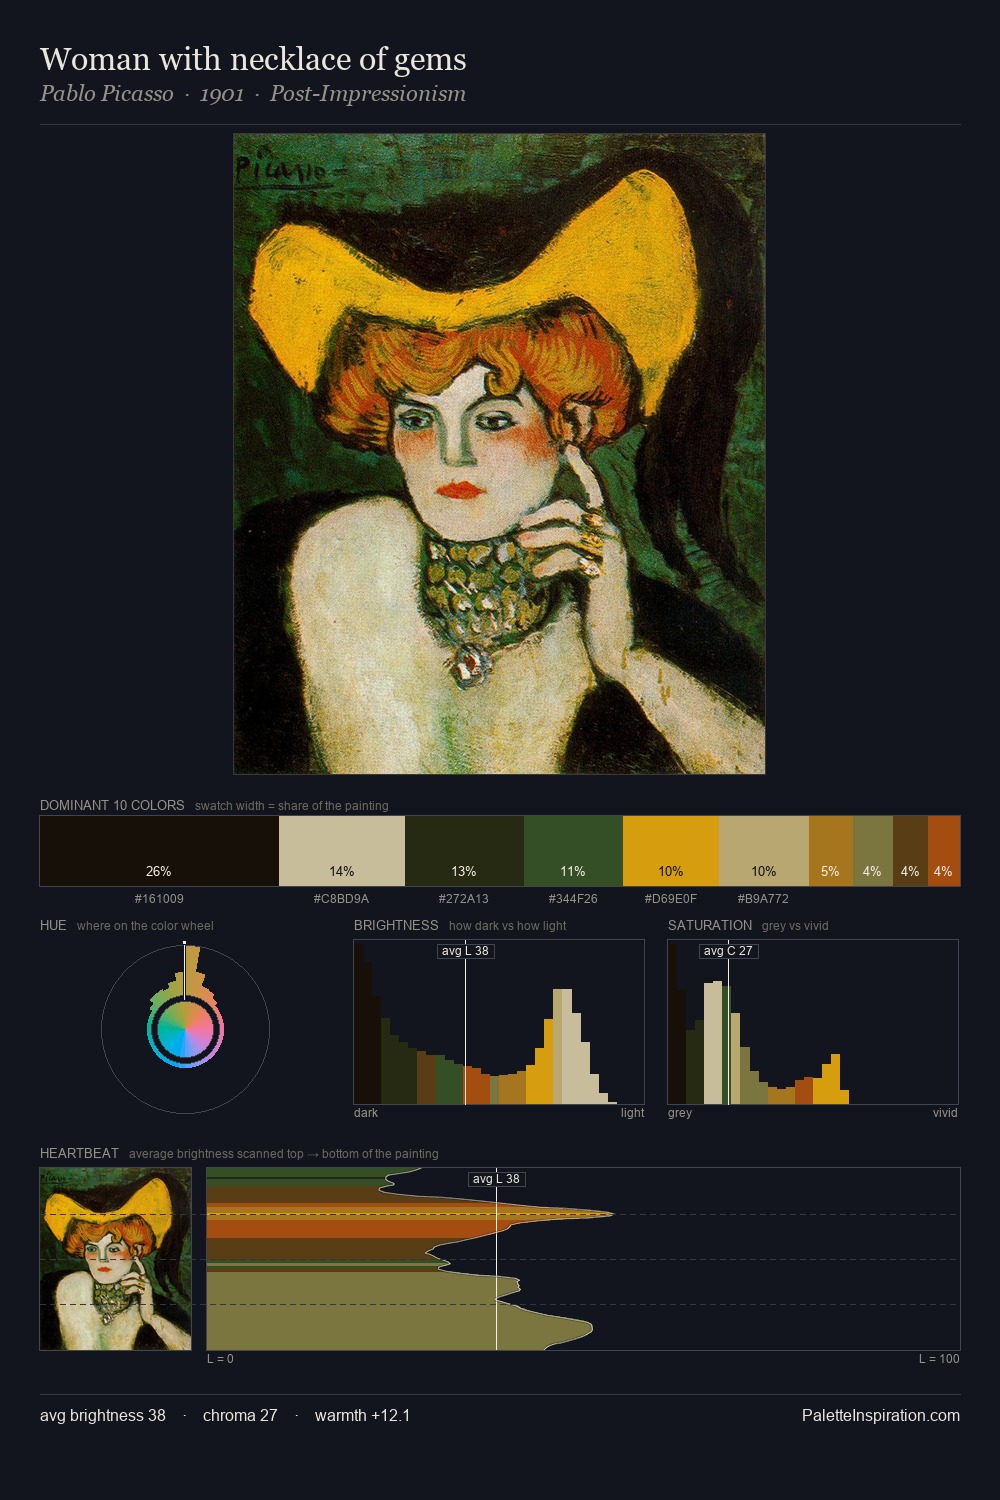The height and width of the screenshot is (1500, 1000).
Task: Click the 'light' axis label under Brightness
Action: pos(633,1113)
